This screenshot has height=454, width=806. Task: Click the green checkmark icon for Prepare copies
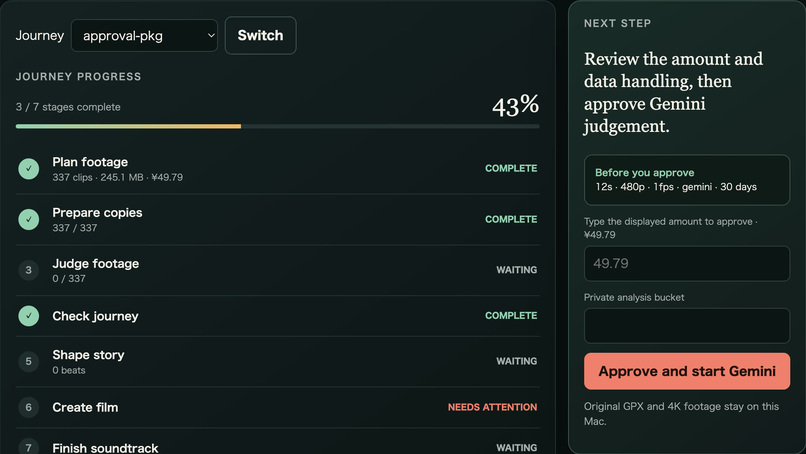pyautogui.click(x=29, y=220)
